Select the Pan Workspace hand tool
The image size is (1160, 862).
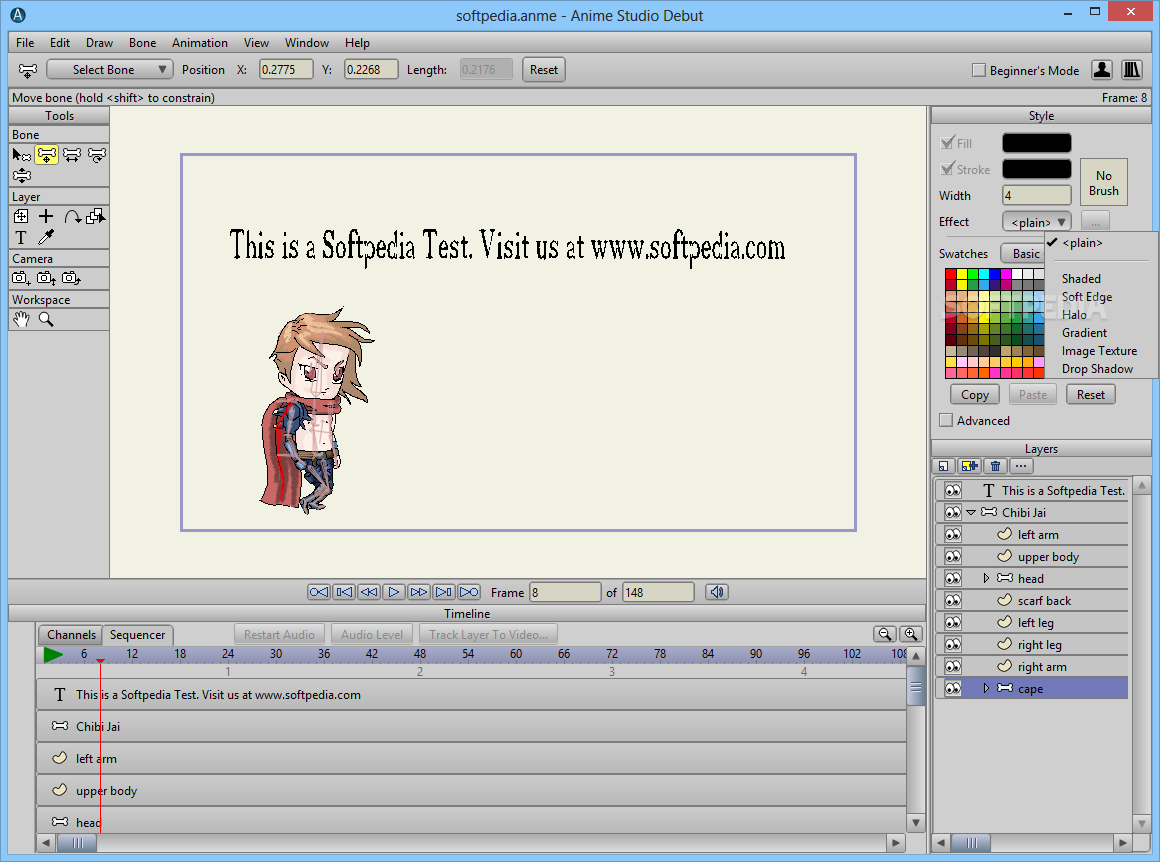pos(21,320)
